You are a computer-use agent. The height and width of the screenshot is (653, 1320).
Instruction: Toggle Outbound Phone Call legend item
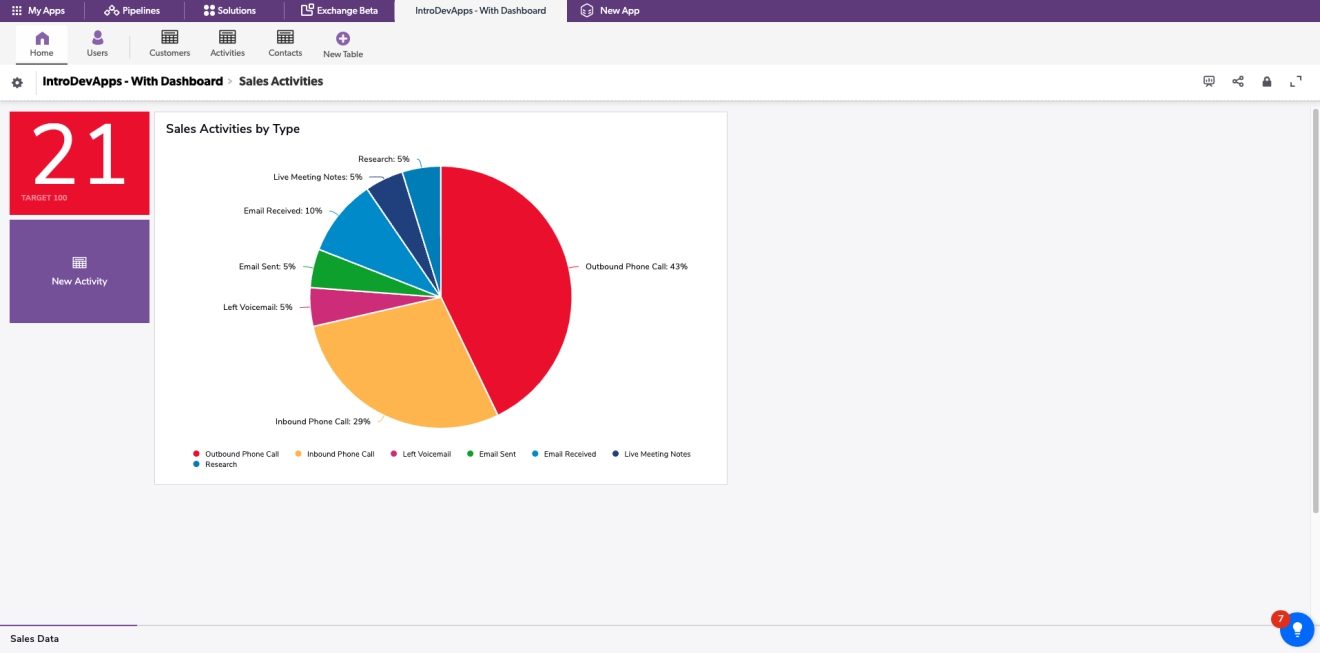pos(241,454)
